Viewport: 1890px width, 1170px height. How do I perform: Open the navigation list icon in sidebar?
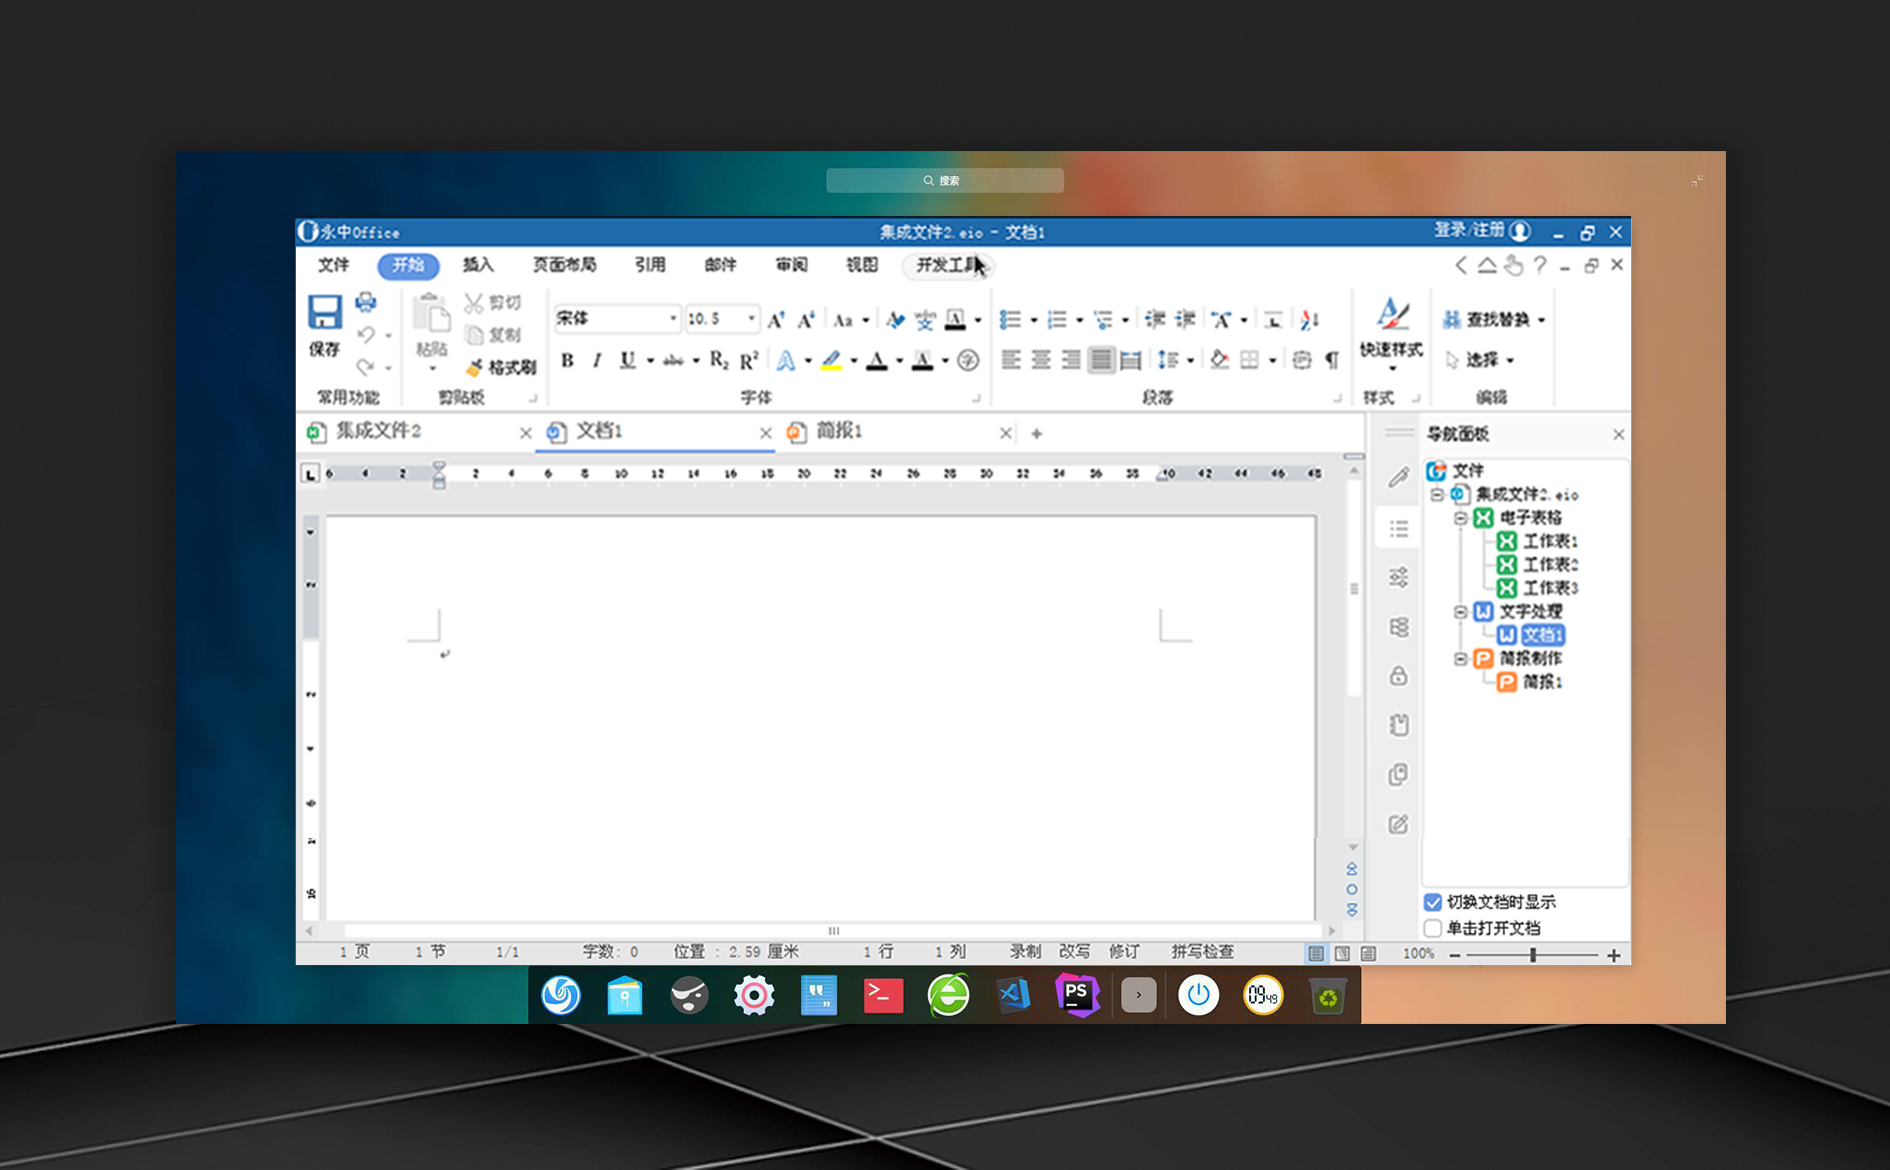pos(1398,528)
